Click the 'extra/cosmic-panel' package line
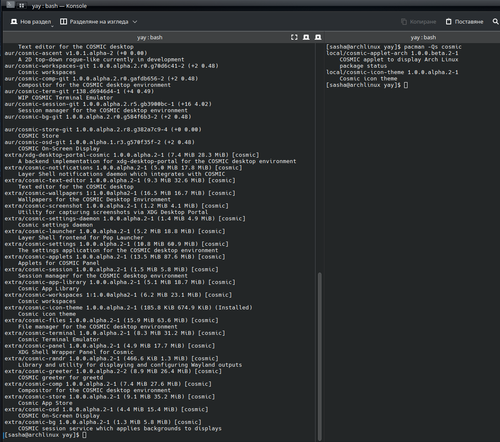 pyautogui.click(x=110, y=346)
